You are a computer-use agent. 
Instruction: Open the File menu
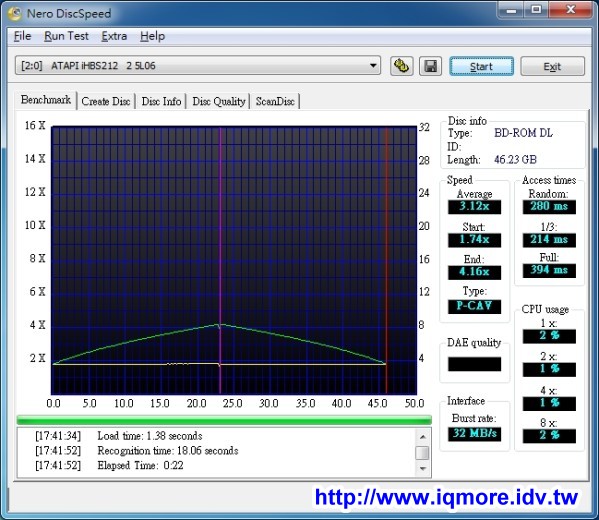(22, 36)
